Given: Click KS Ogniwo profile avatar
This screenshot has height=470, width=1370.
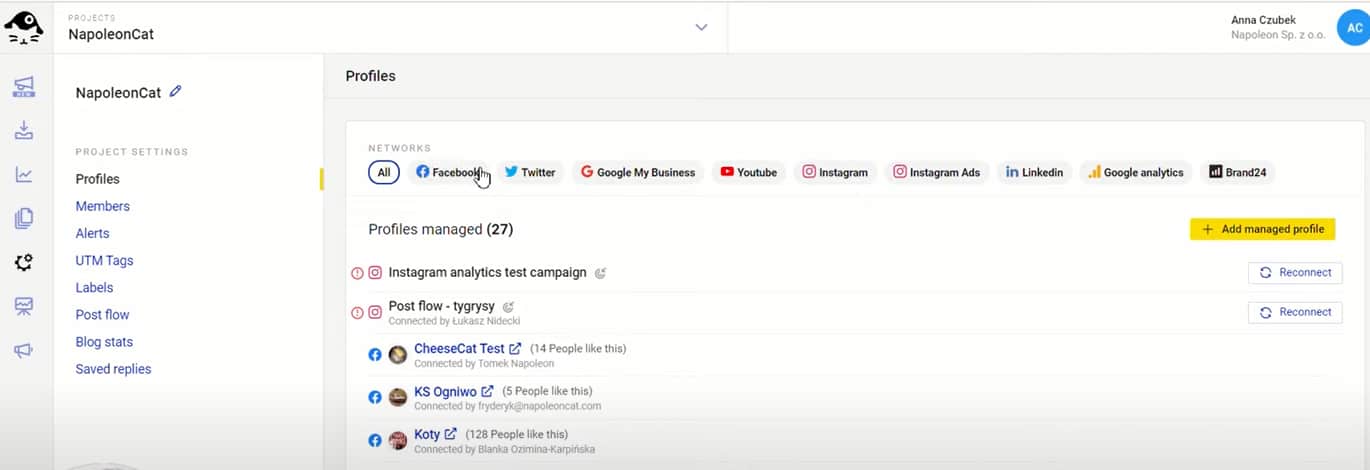Looking at the screenshot, I should (x=397, y=397).
